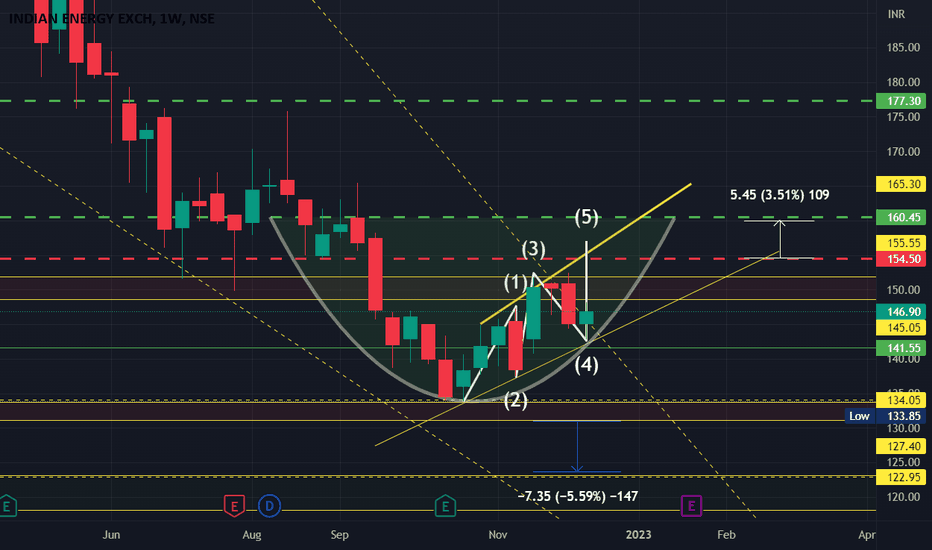The height and width of the screenshot is (550, 932).
Task: Click the 165.30 yellow price label
Action: [900, 184]
